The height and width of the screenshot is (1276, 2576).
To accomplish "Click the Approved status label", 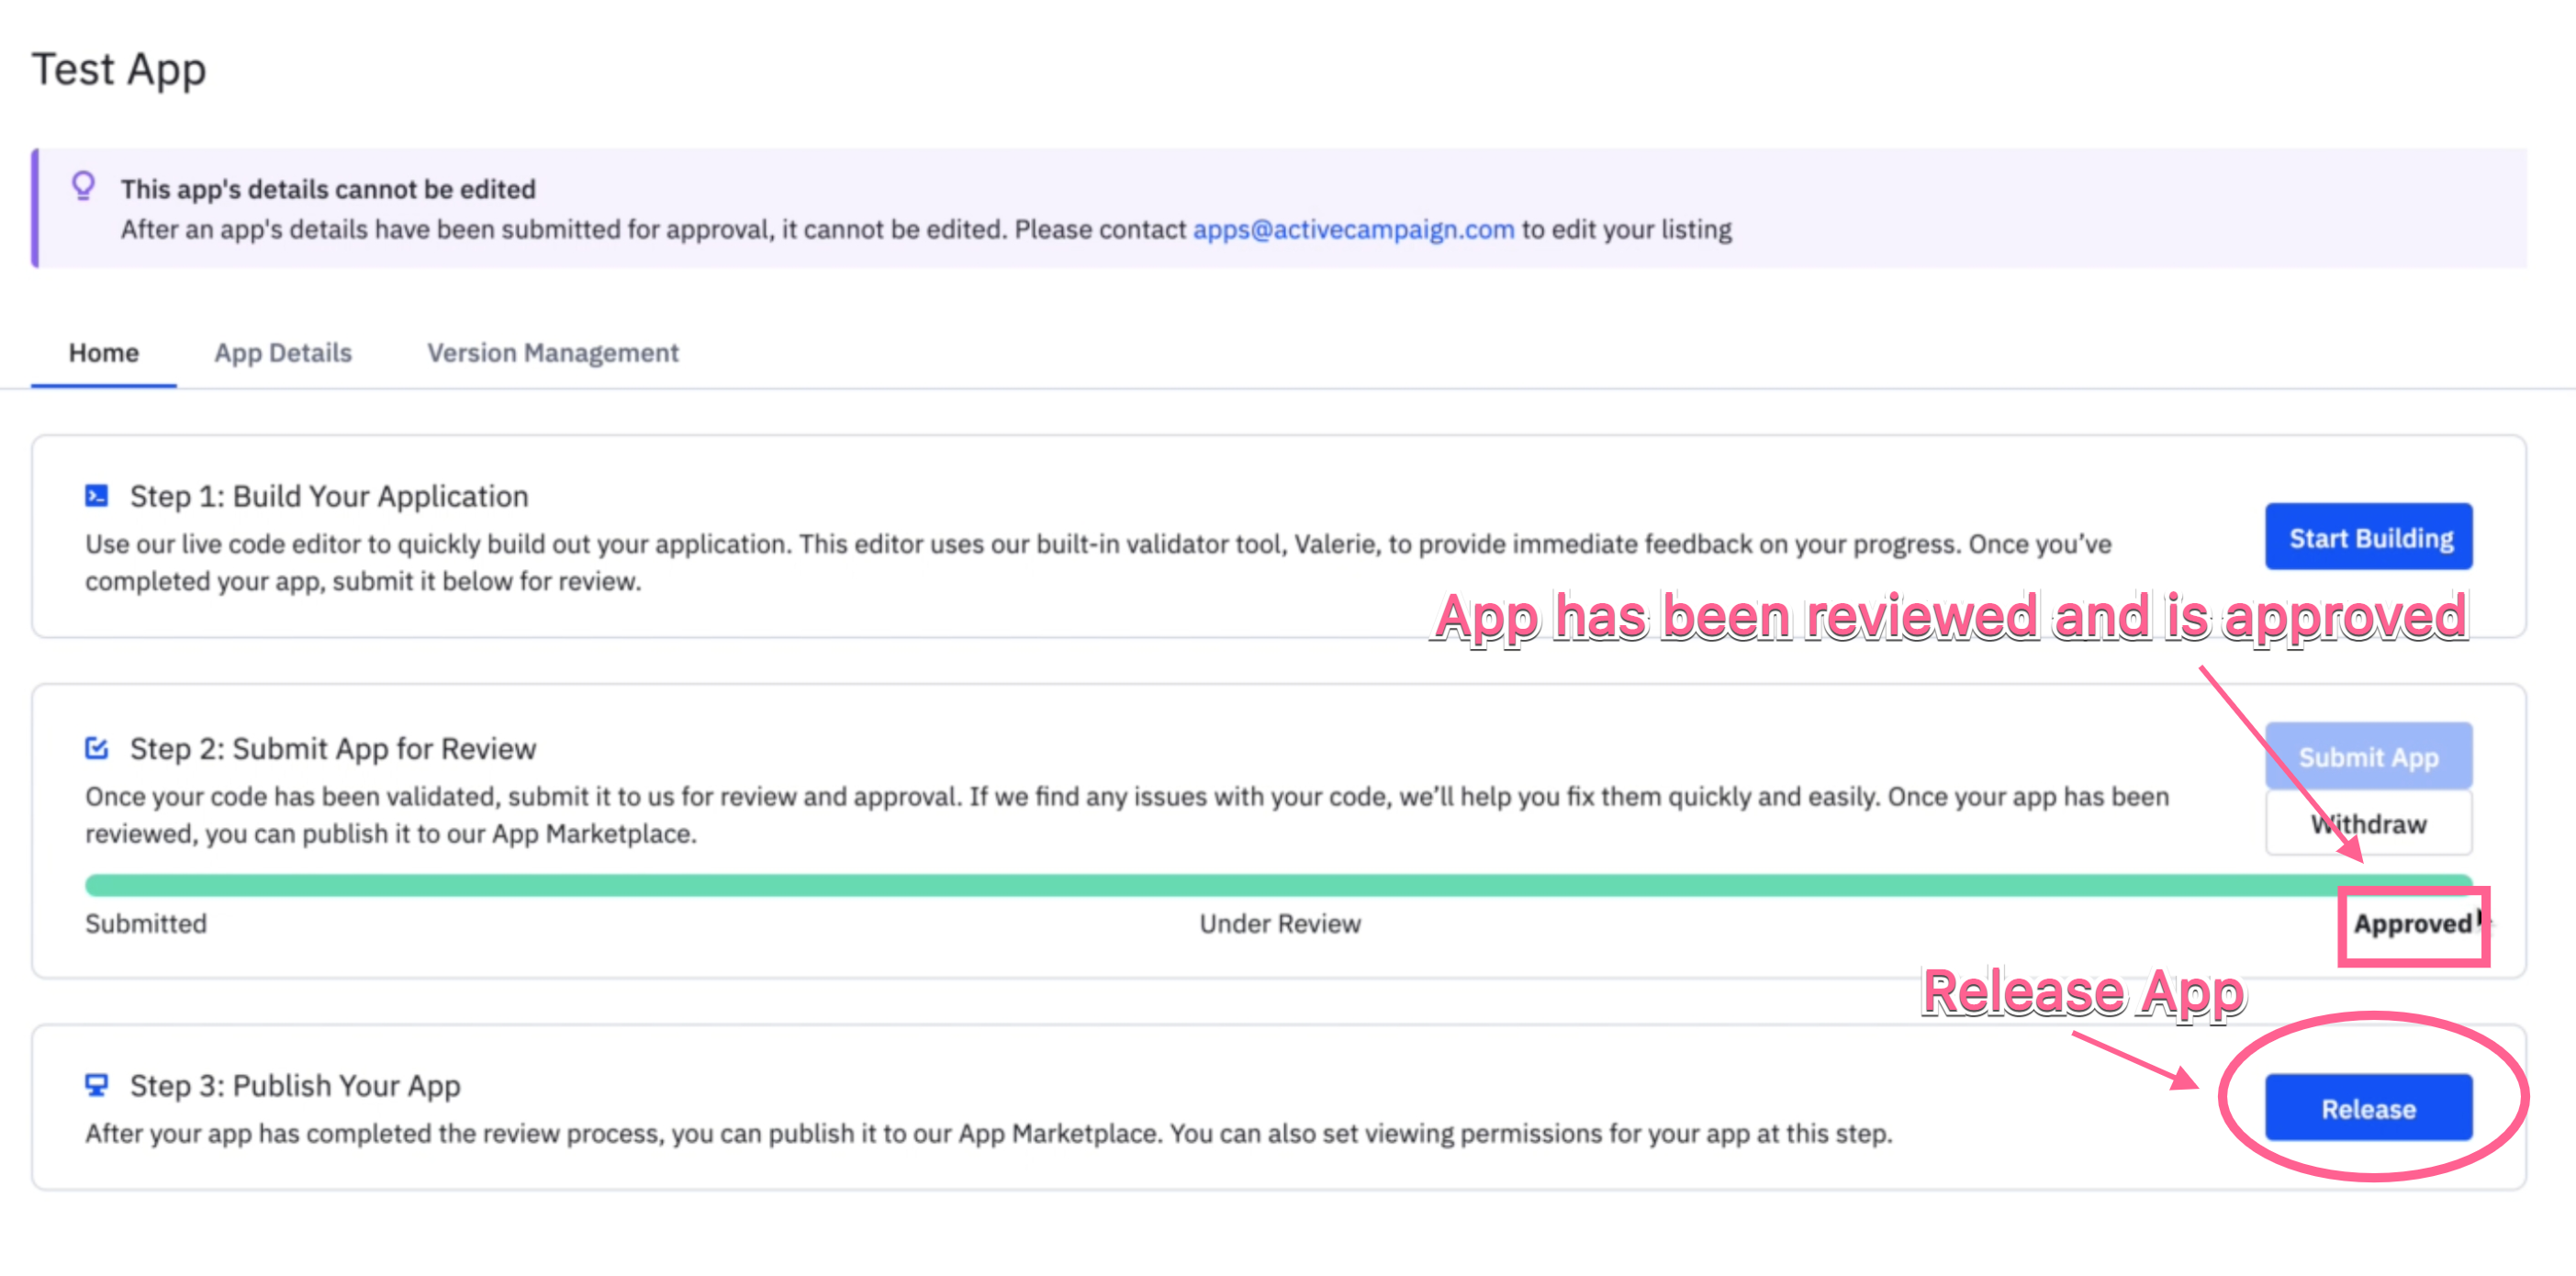I will 2411,924.
